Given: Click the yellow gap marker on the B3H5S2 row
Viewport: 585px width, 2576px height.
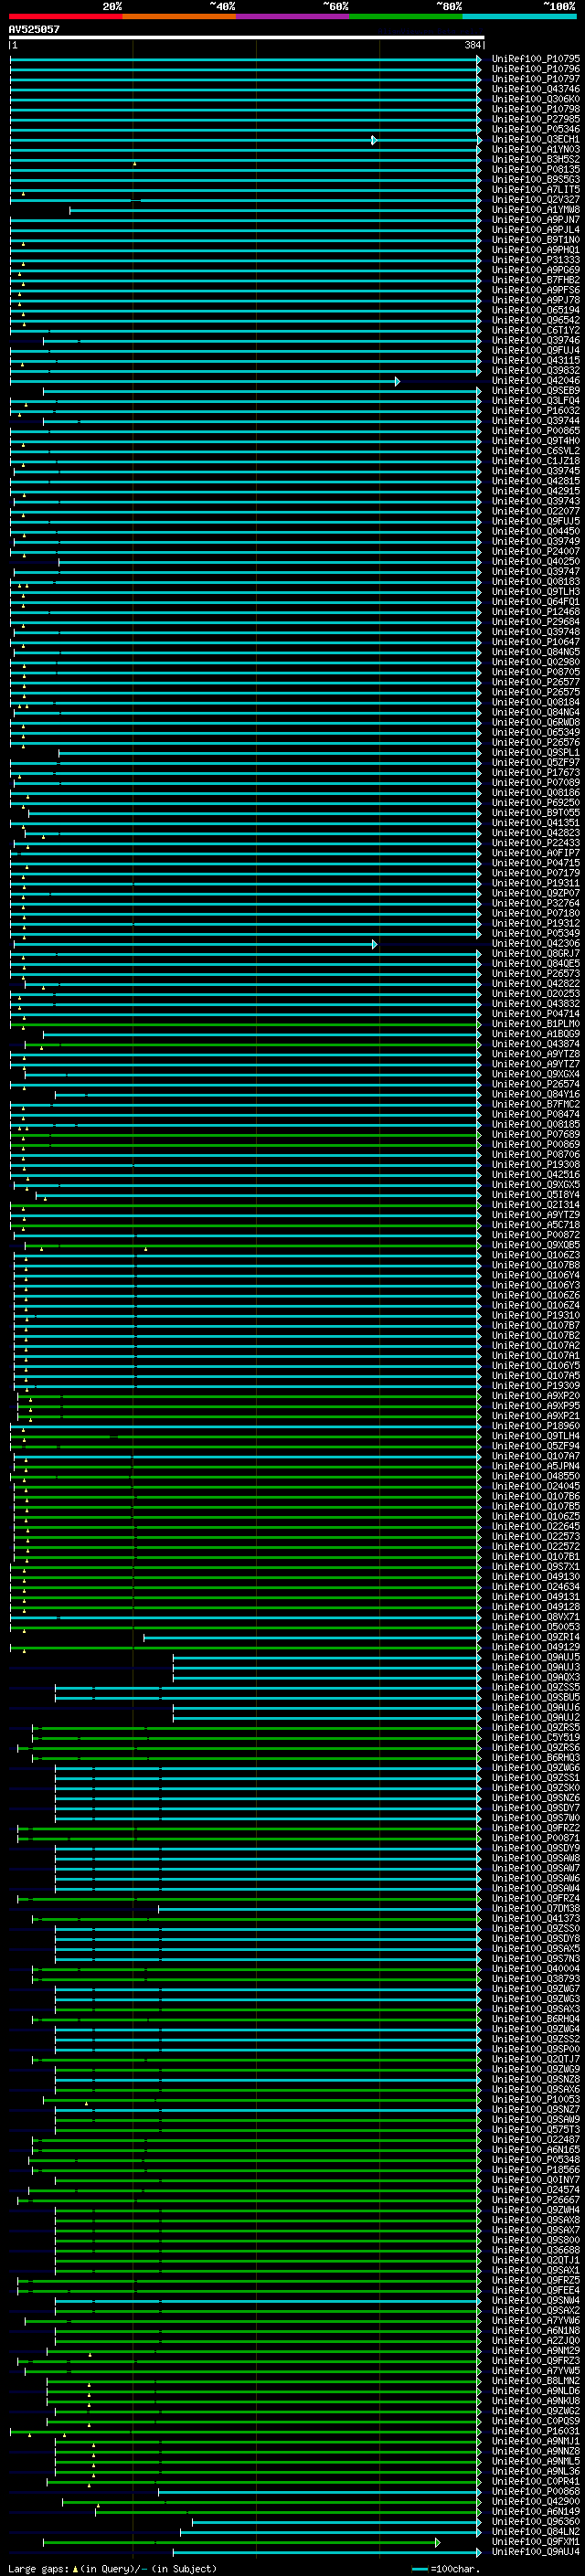Looking at the screenshot, I should pos(134,162).
